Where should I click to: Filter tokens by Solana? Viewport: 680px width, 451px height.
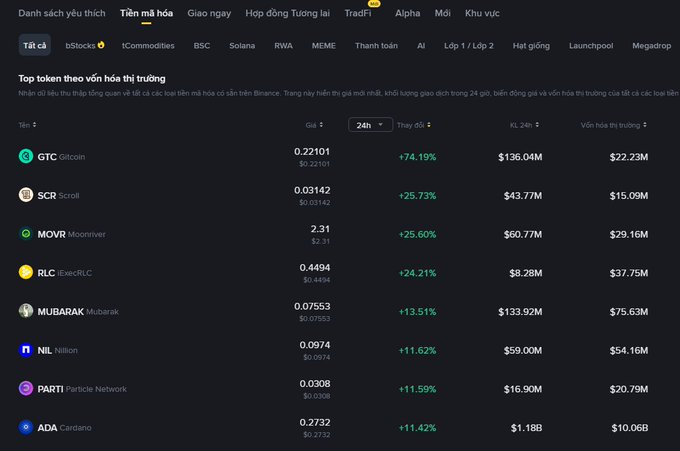click(x=242, y=46)
